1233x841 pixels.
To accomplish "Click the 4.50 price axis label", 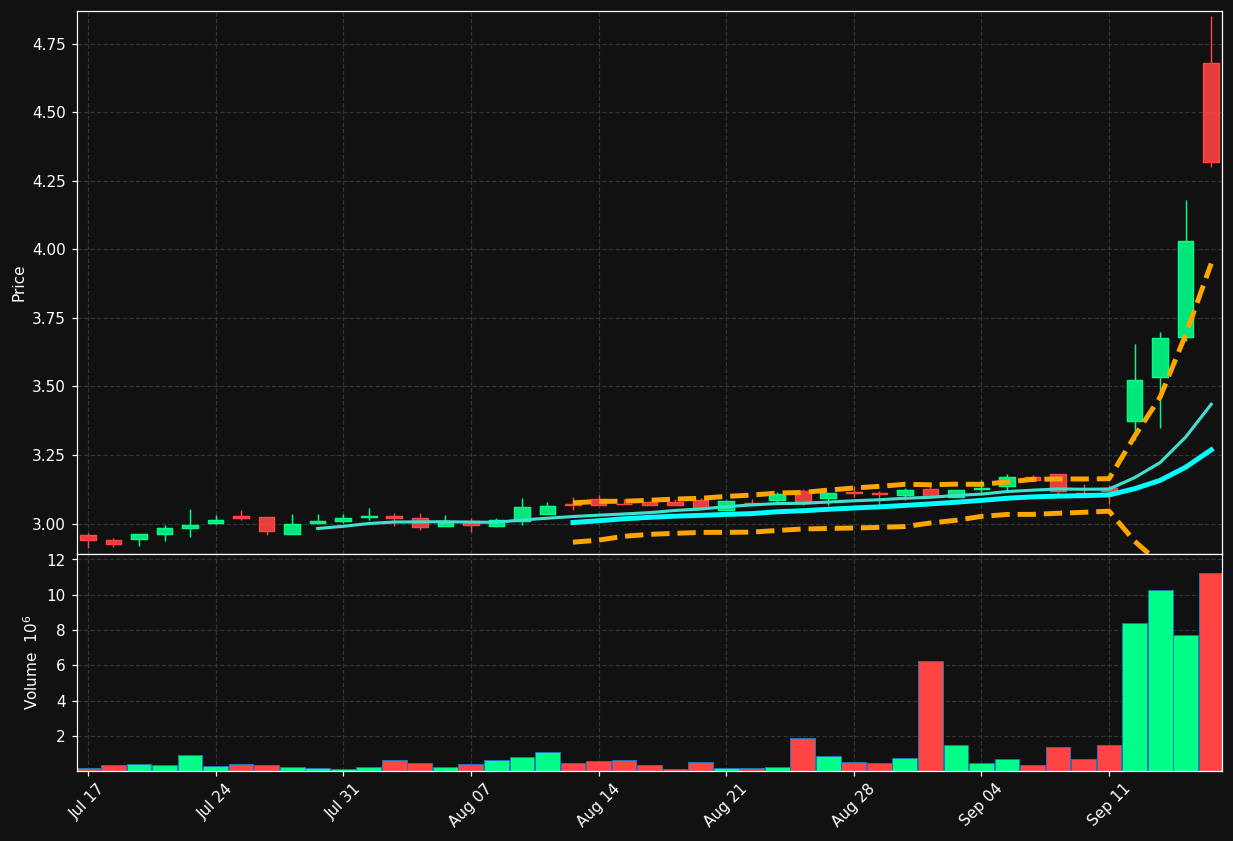I will 49,113.
